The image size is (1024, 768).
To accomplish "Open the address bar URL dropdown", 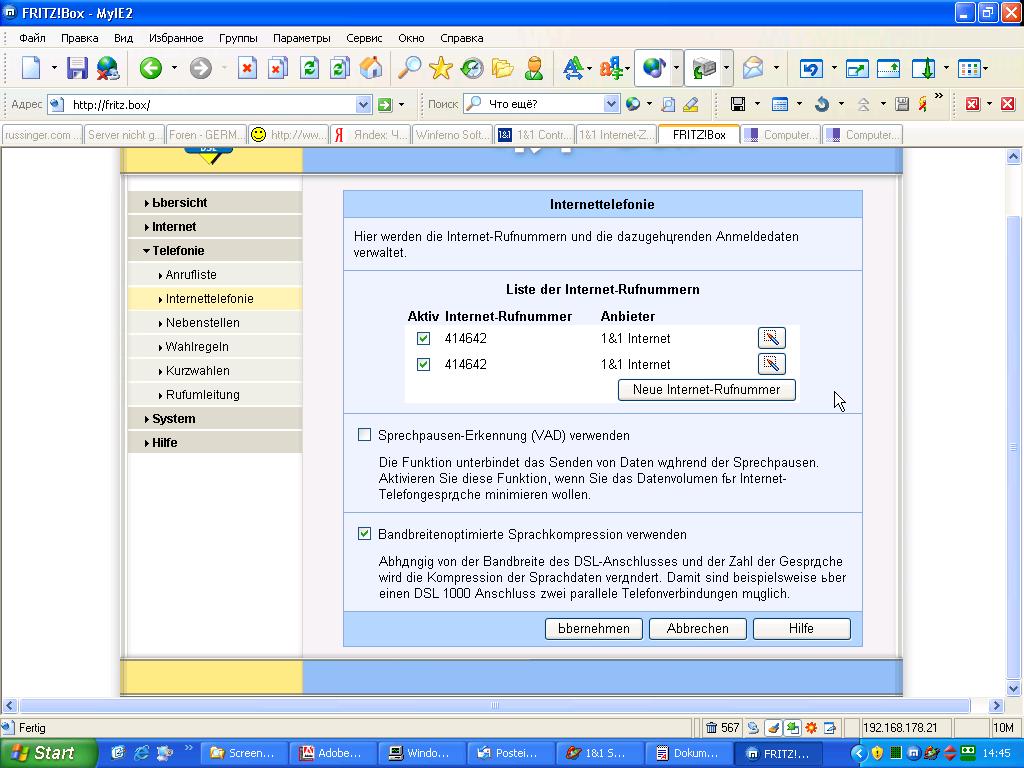I will tap(363, 104).
